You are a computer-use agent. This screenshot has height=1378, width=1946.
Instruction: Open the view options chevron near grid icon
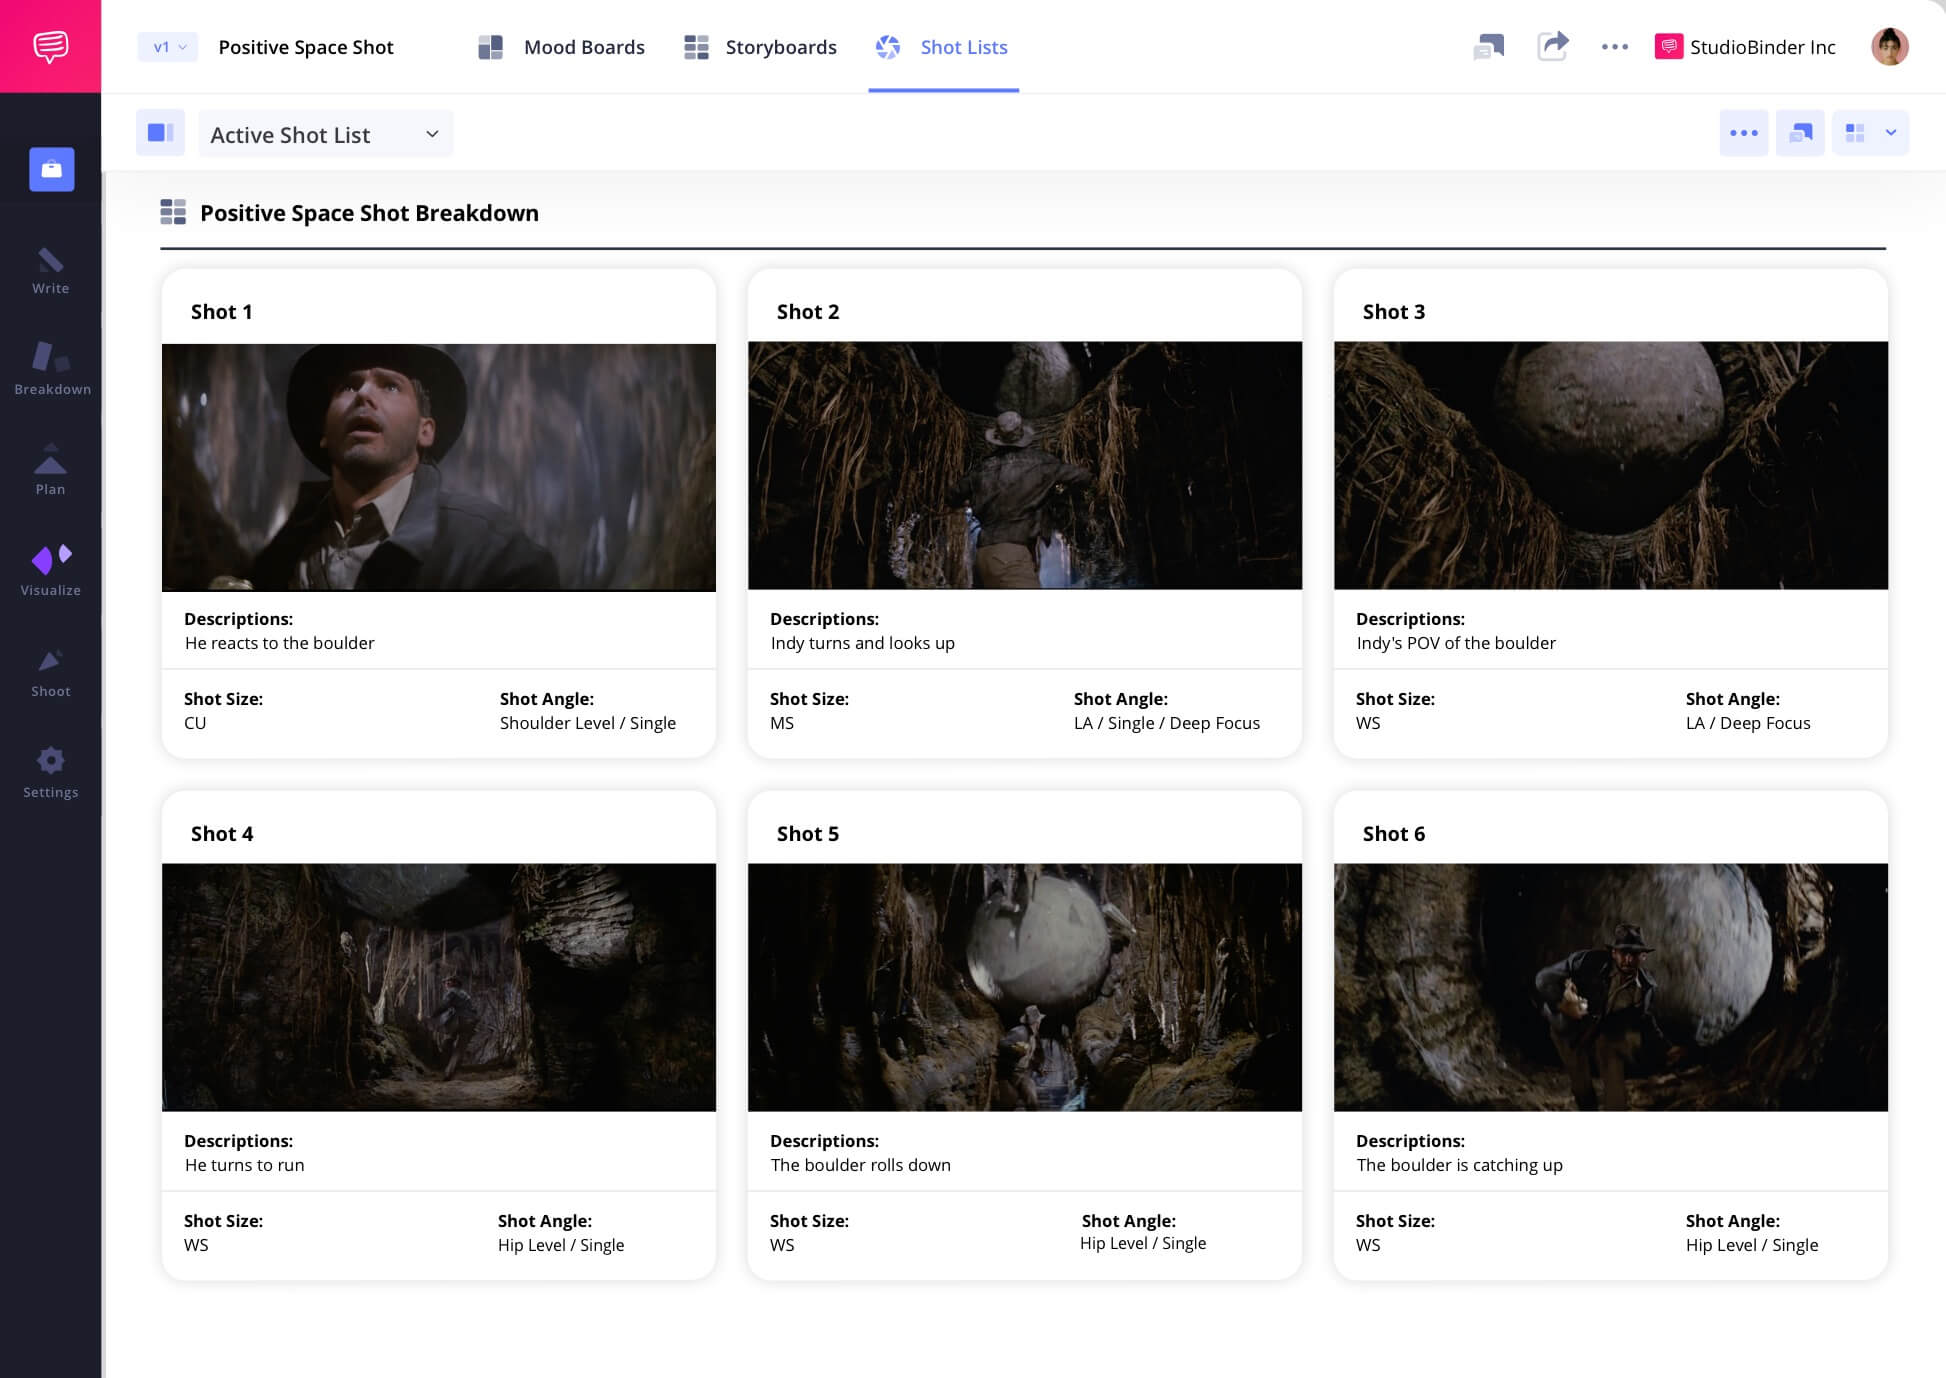(1891, 132)
